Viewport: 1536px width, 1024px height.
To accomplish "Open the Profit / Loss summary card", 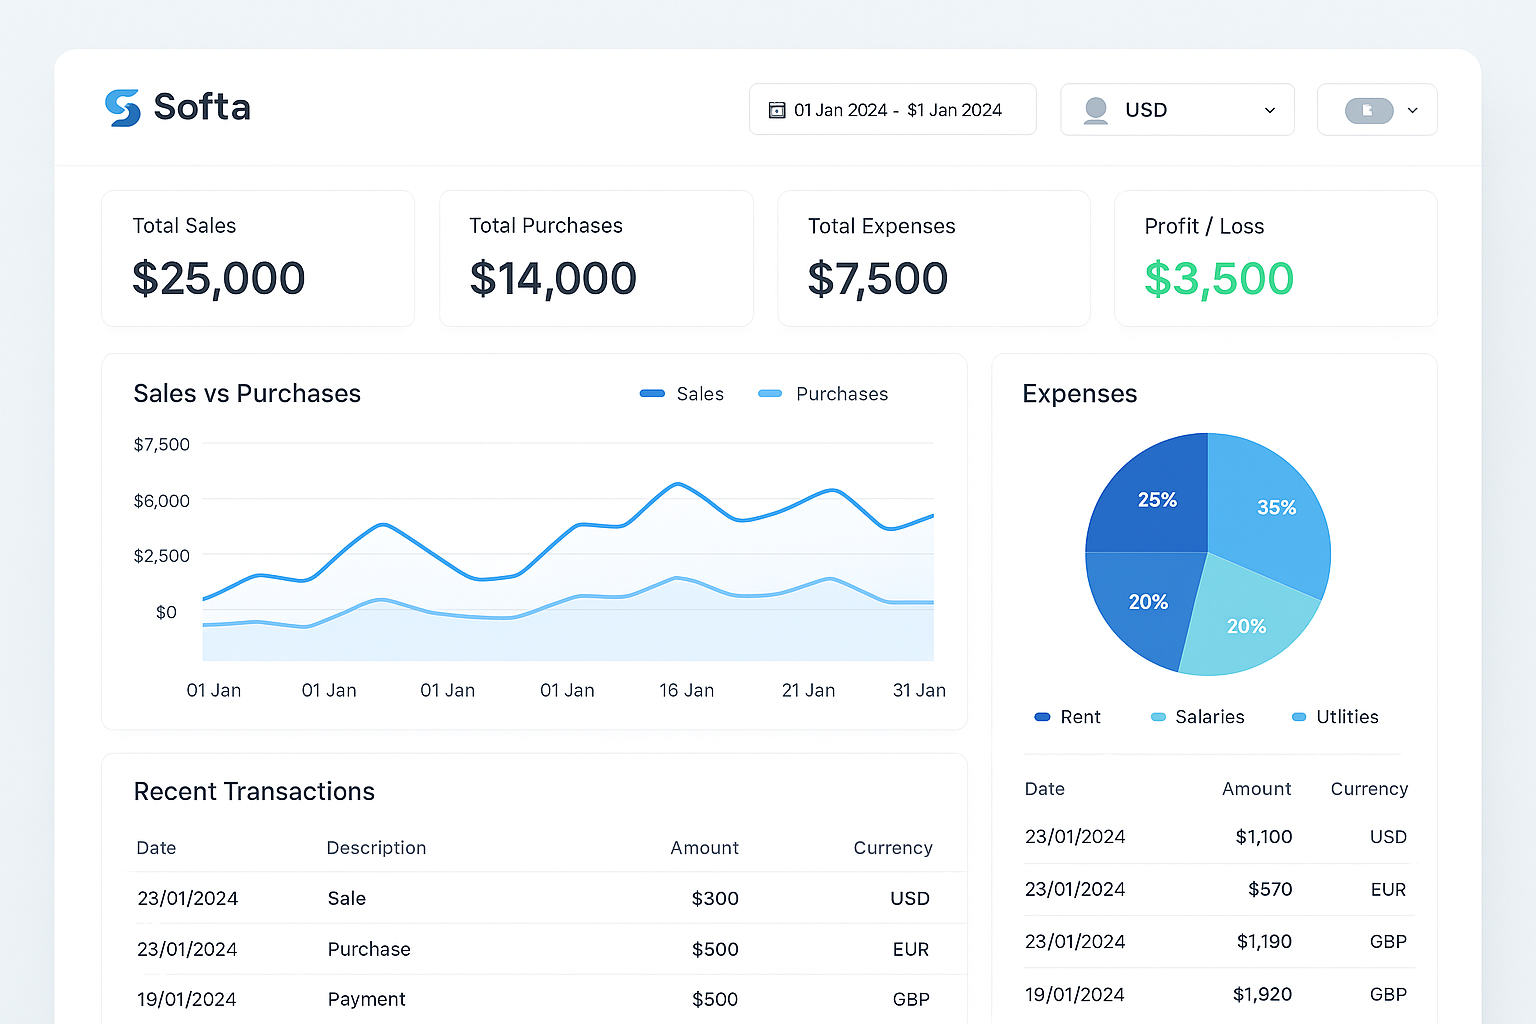I will 1275,258.
